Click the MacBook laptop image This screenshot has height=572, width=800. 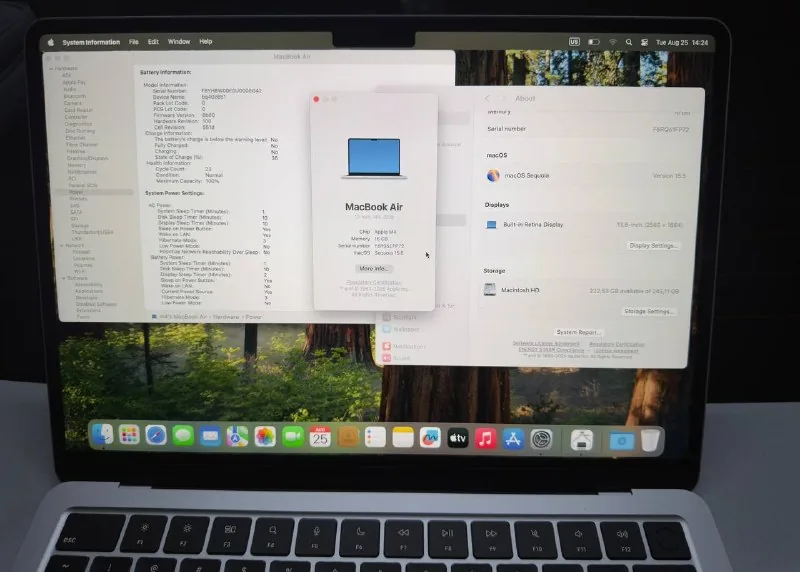point(374,159)
